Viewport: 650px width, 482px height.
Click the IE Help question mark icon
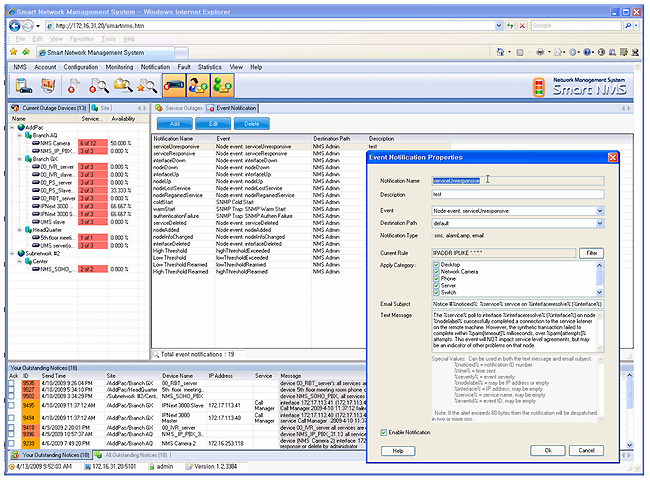click(x=587, y=52)
